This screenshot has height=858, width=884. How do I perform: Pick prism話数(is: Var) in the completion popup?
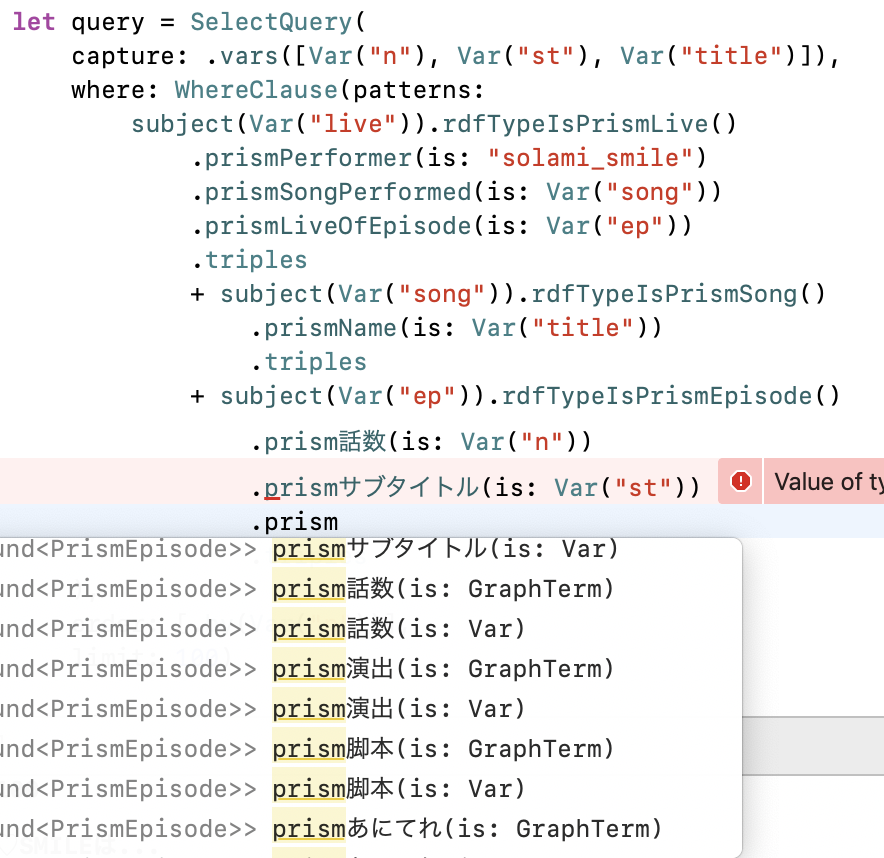coord(398,629)
